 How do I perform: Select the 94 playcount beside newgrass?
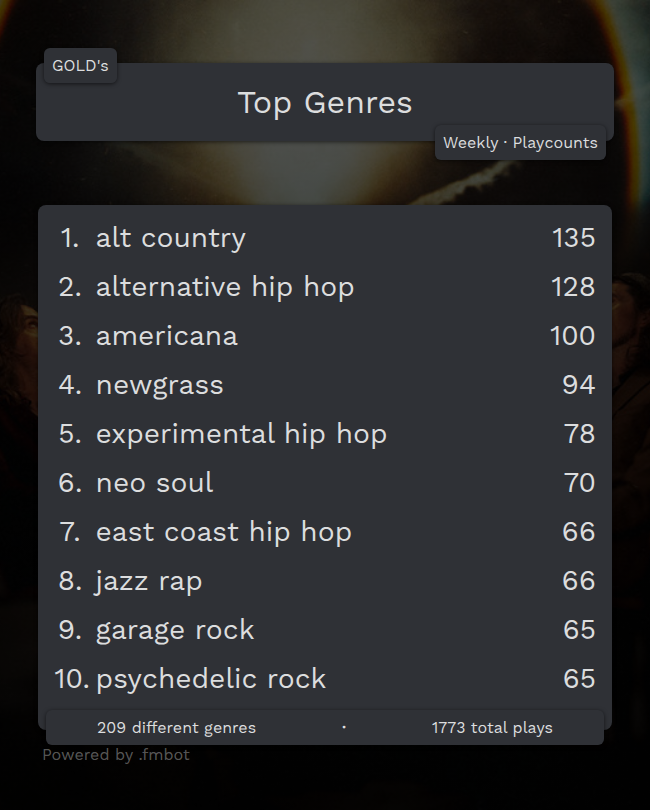click(578, 385)
